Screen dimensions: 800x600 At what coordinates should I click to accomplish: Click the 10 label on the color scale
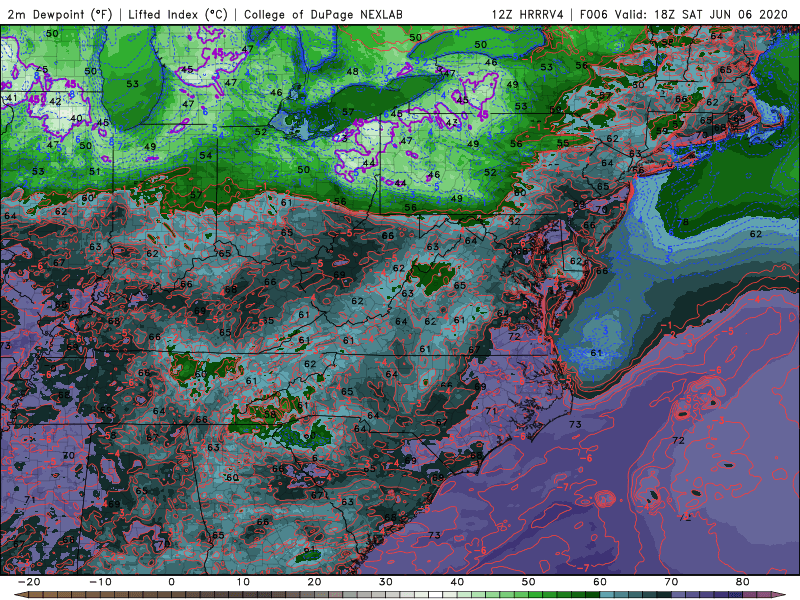click(x=243, y=582)
